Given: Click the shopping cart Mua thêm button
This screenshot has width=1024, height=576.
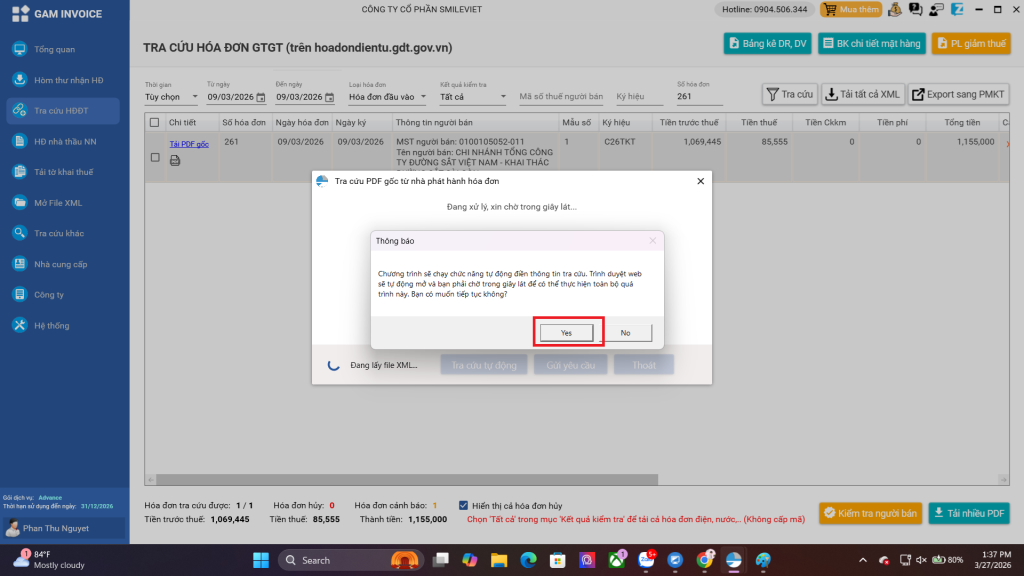Looking at the screenshot, I should [850, 10].
